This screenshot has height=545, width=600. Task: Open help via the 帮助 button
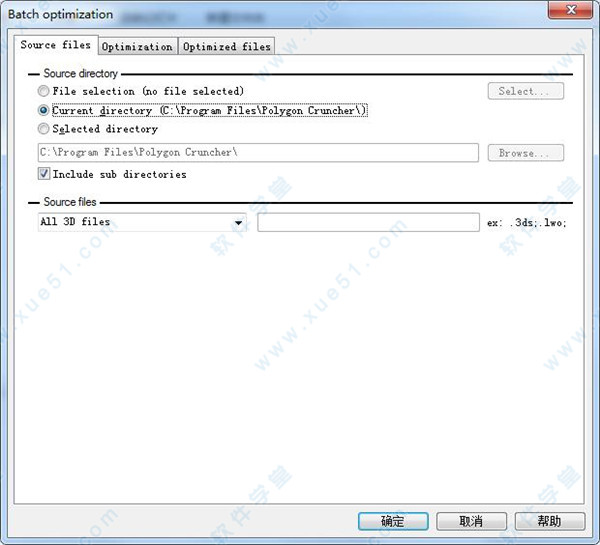pyautogui.click(x=550, y=521)
